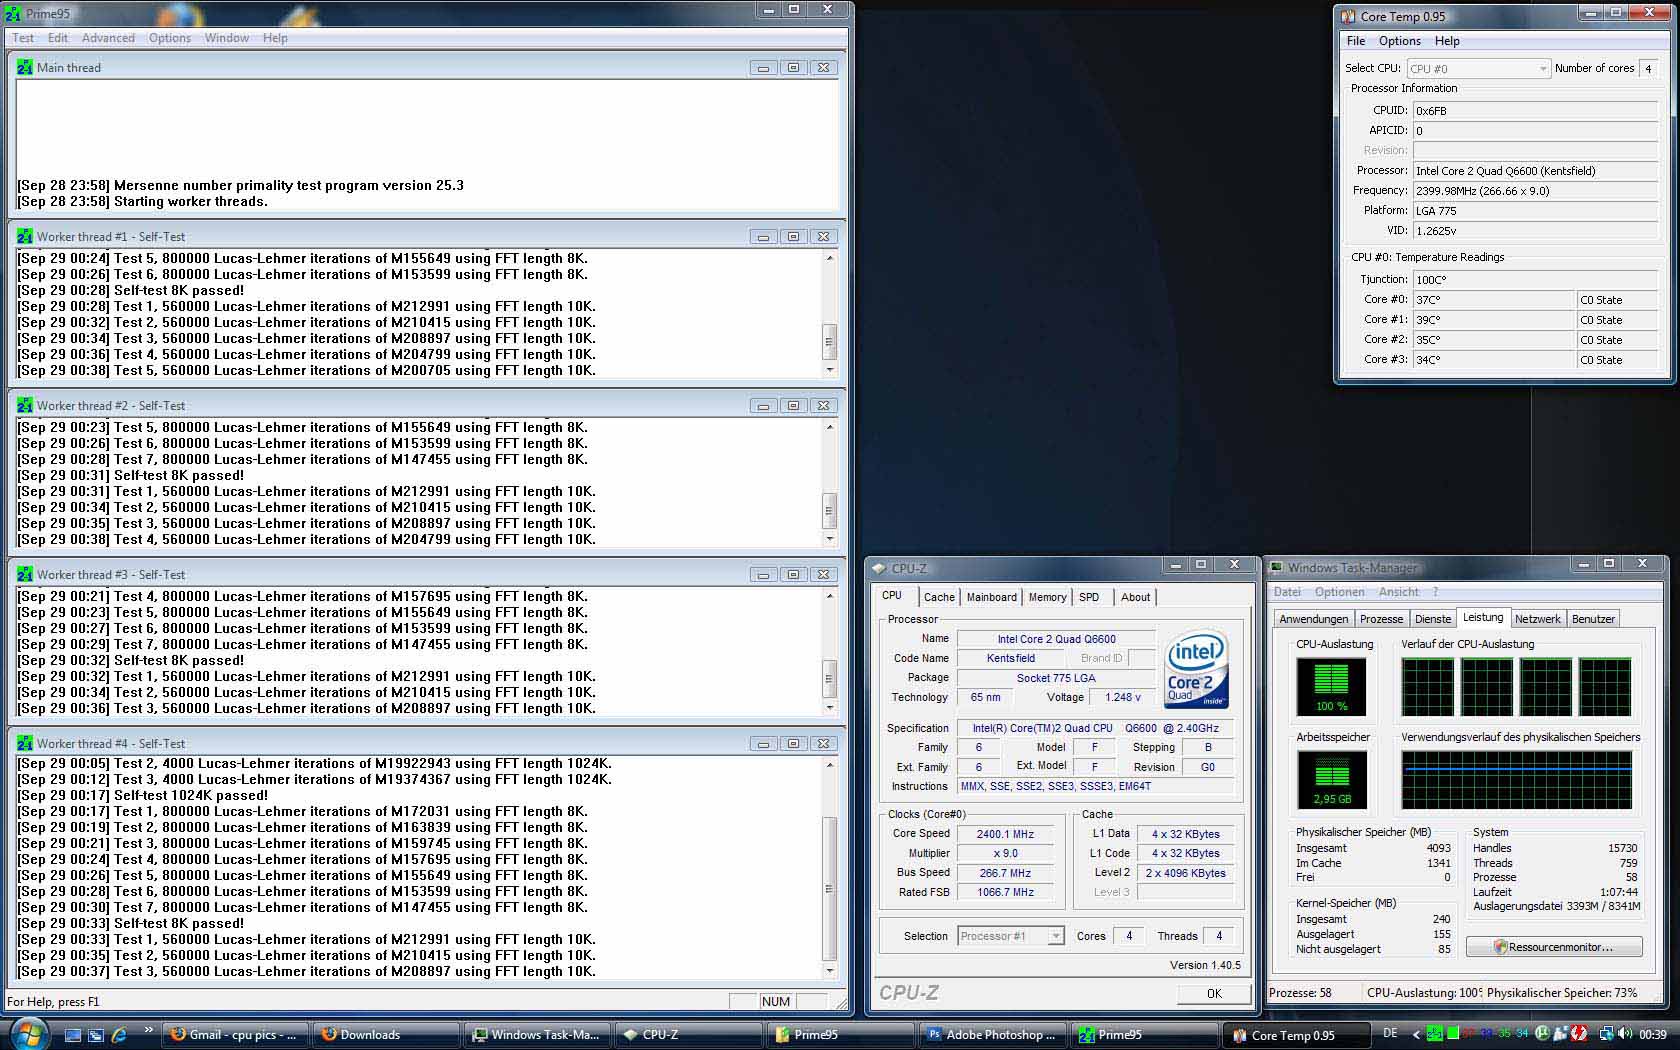Click Worker thread #3 window icon
1680x1050 pixels.
tap(25, 574)
